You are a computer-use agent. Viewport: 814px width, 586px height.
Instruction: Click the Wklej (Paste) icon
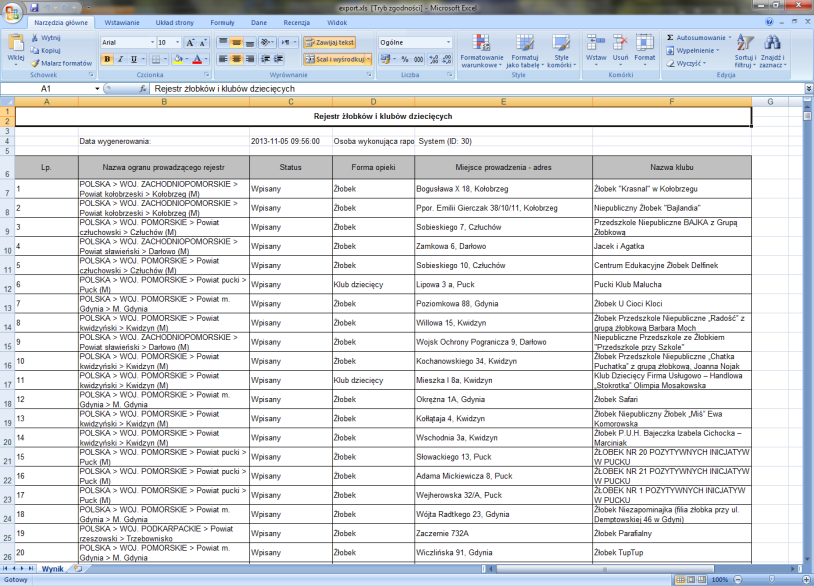tap(16, 44)
